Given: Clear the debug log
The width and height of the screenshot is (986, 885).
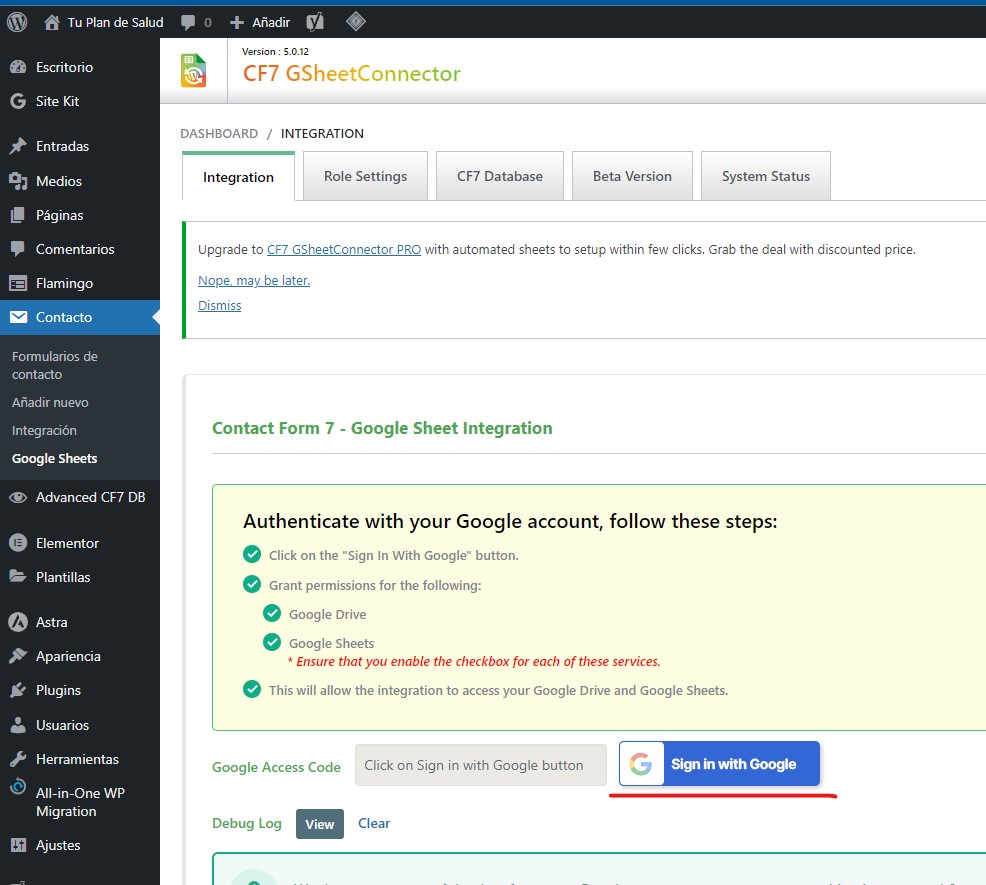Looking at the screenshot, I should pyautogui.click(x=374, y=823).
